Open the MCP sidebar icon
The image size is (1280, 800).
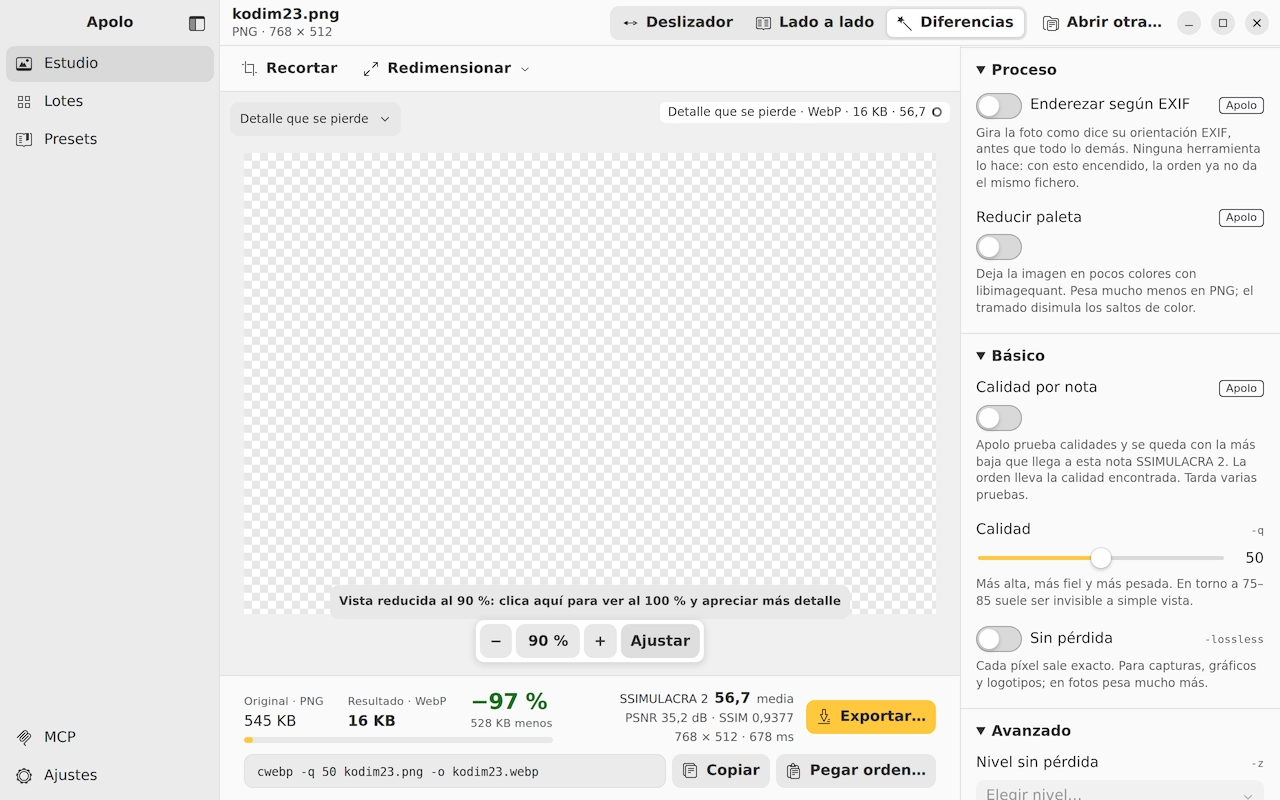tap(24, 737)
